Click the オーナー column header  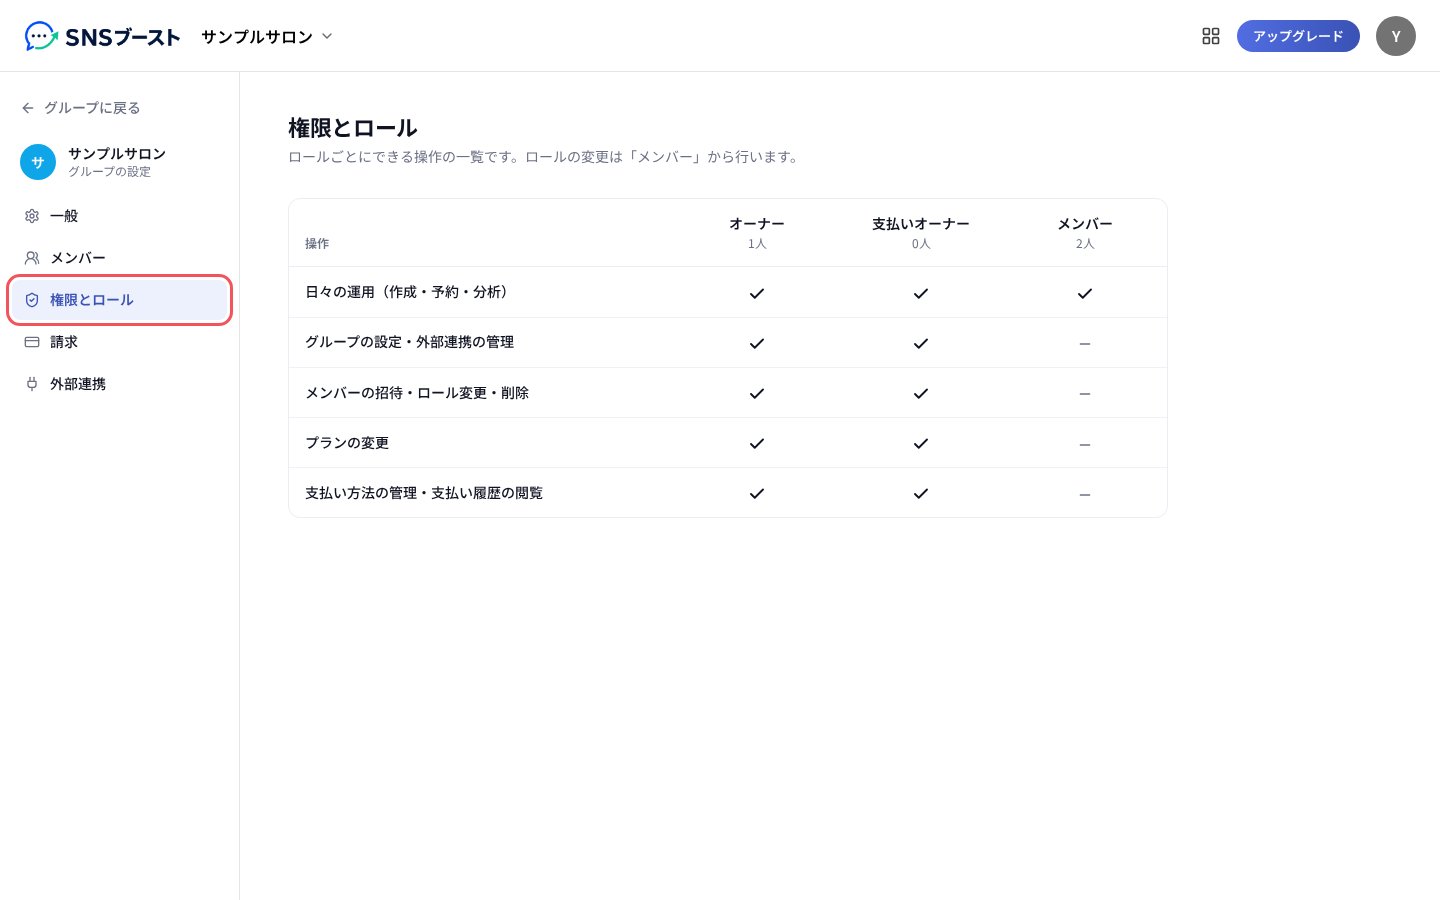click(x=757, y=224)
